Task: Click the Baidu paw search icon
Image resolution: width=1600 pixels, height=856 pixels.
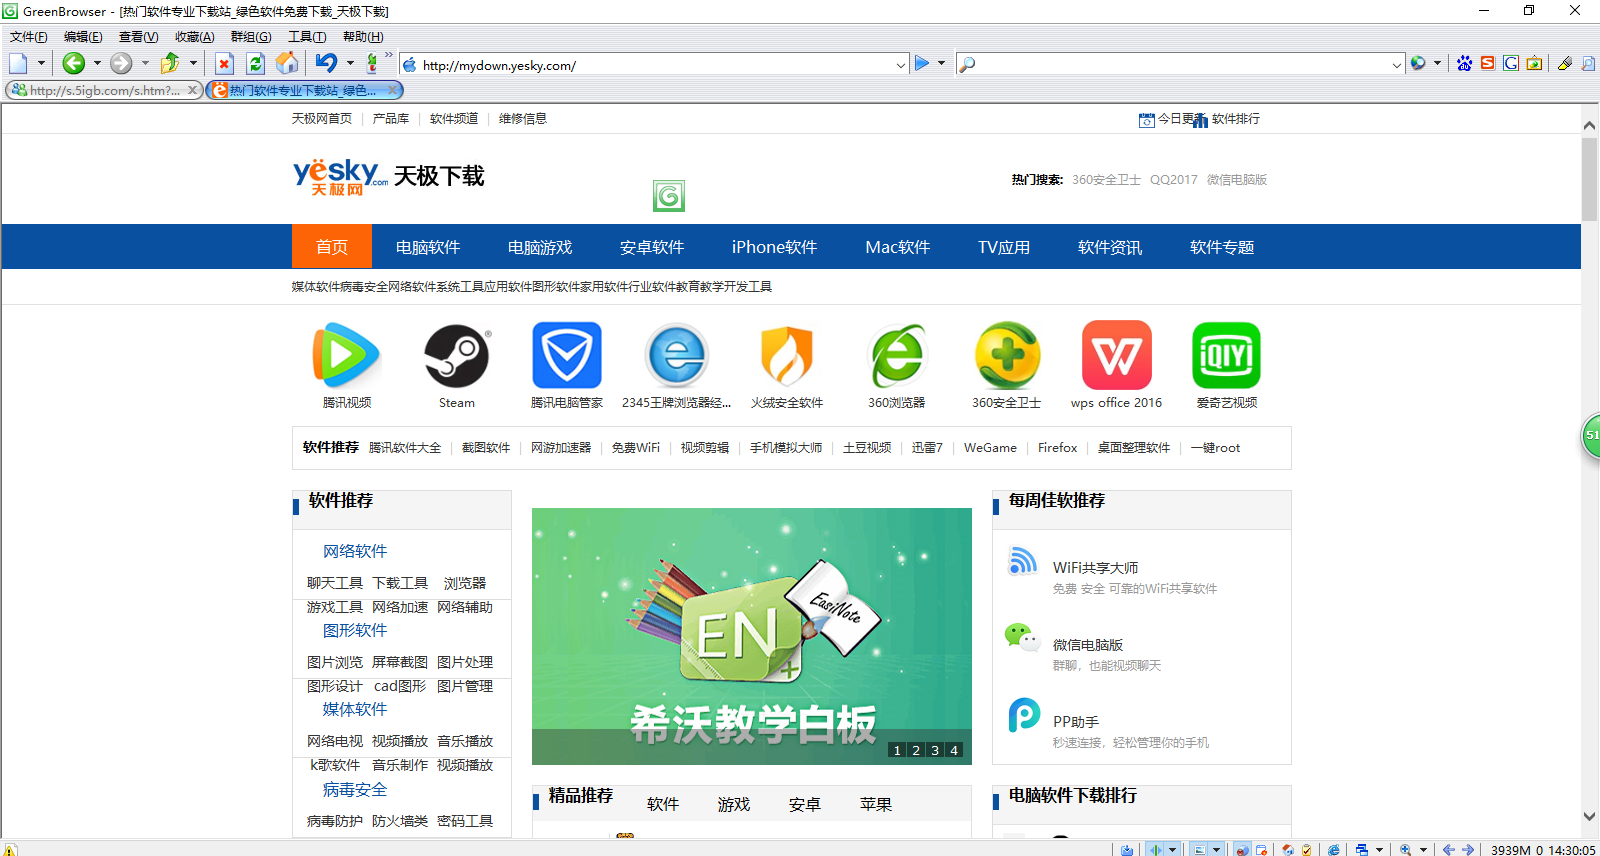Action: tap(1464, 64)
